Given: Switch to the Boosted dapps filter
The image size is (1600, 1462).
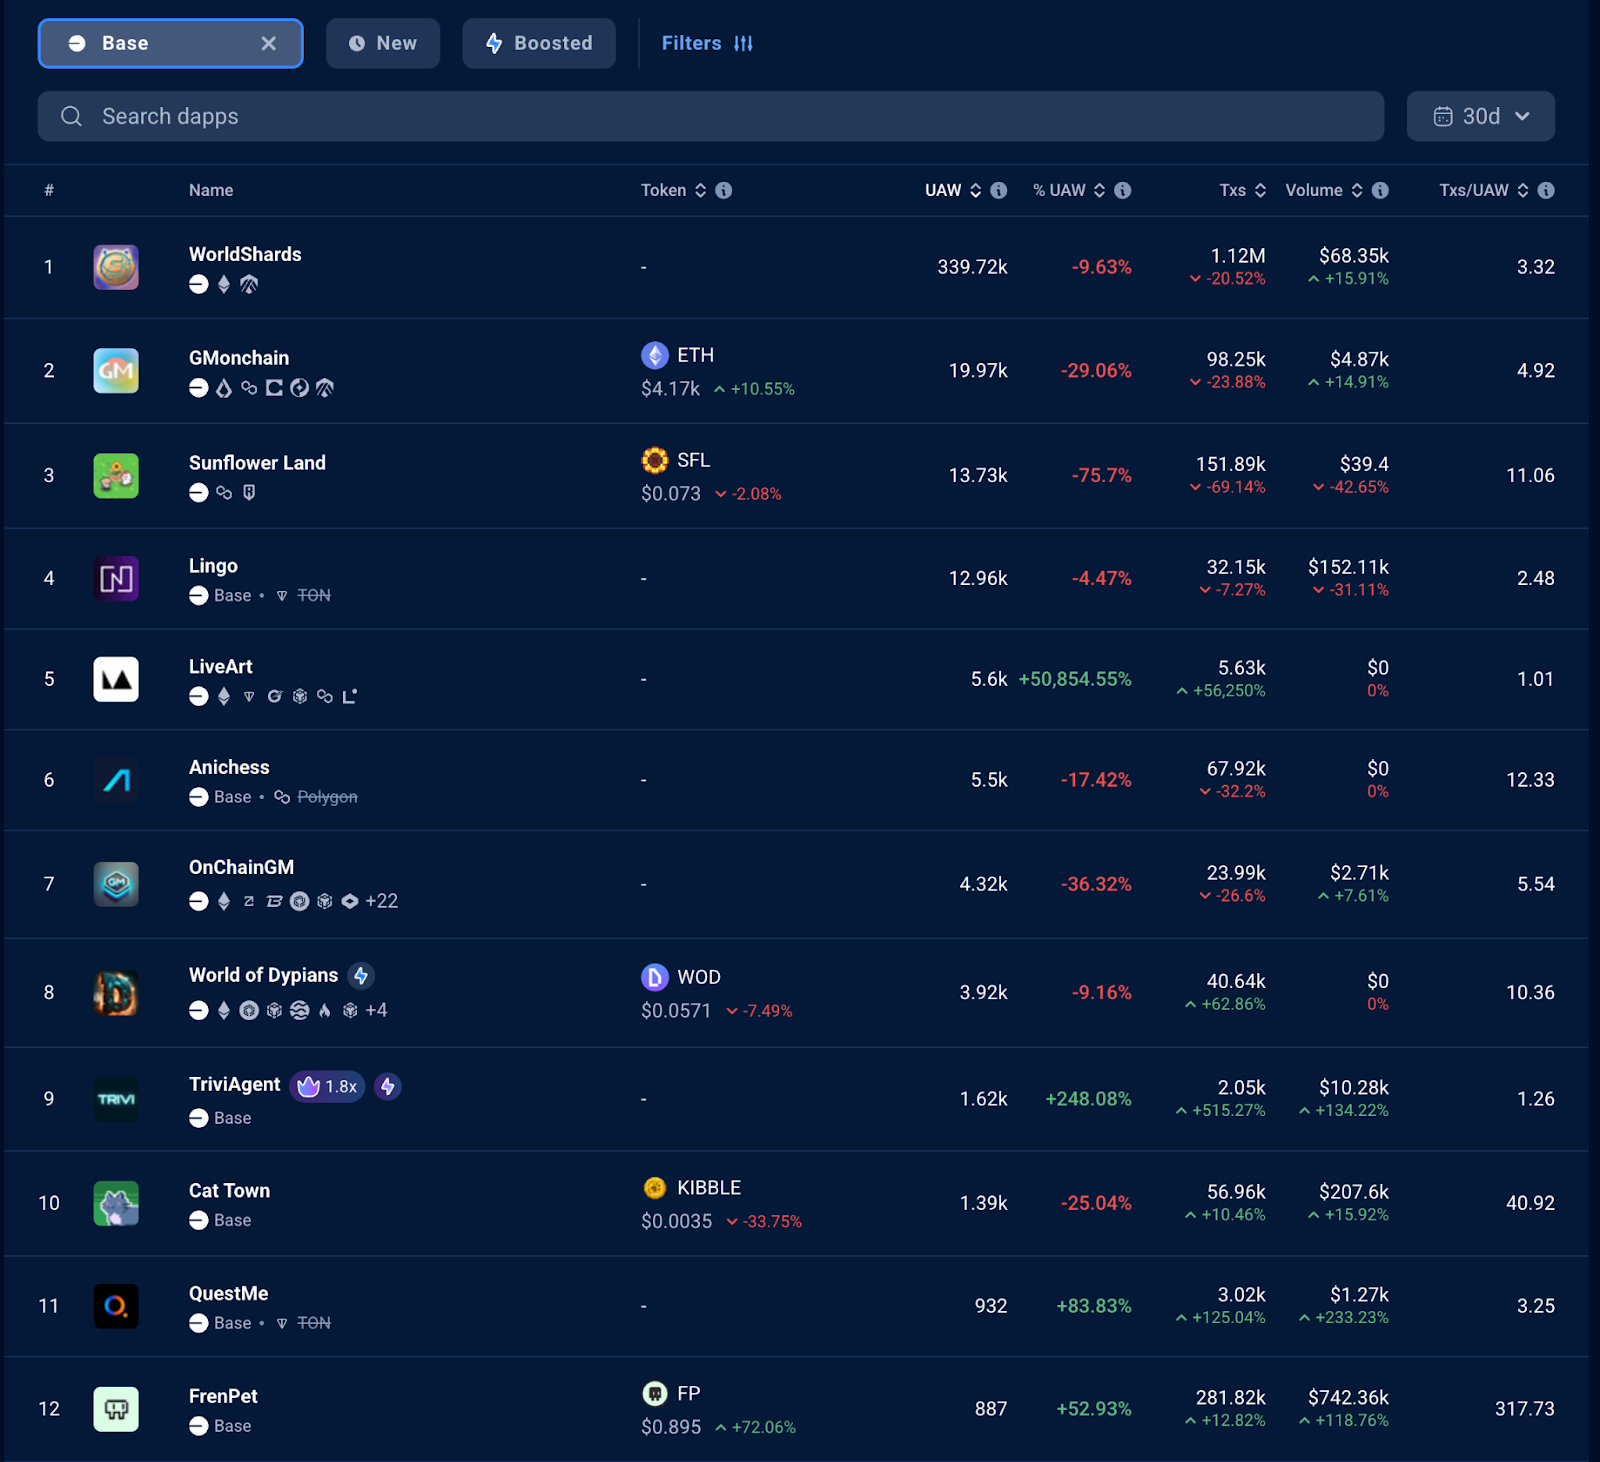Looking at the screenshot, I should pos(538,43).
